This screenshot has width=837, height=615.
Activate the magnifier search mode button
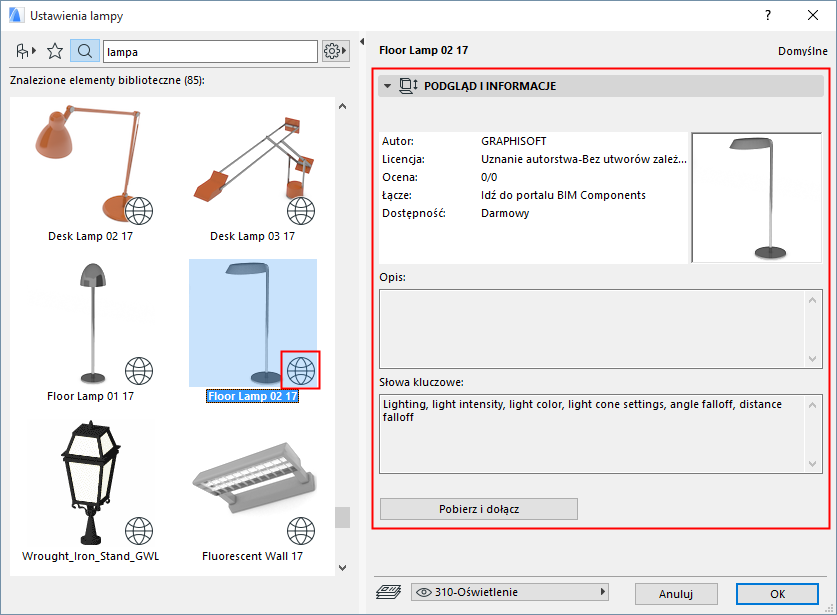click(84, 51)
